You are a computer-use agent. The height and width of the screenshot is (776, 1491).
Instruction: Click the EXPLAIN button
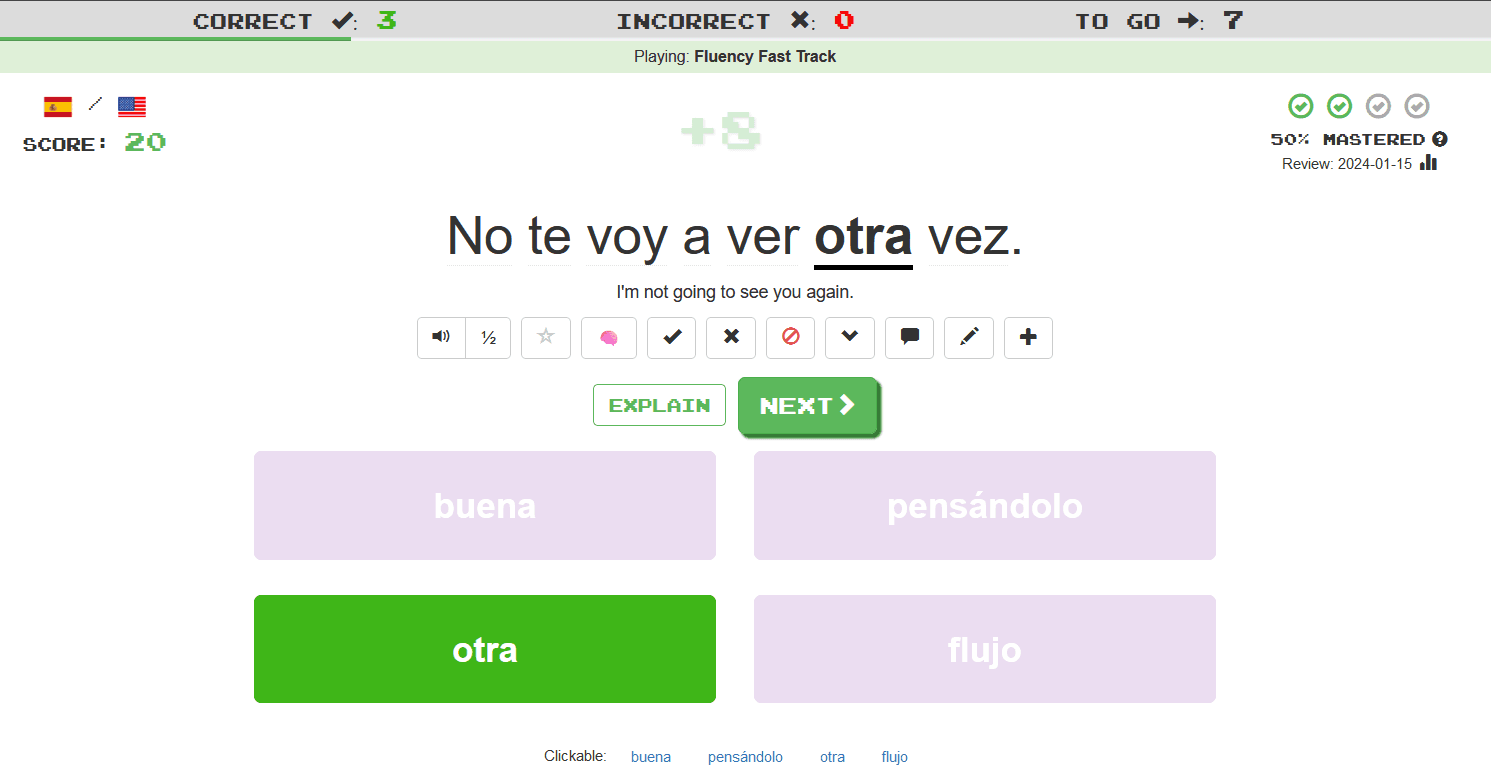coord(659,405)
